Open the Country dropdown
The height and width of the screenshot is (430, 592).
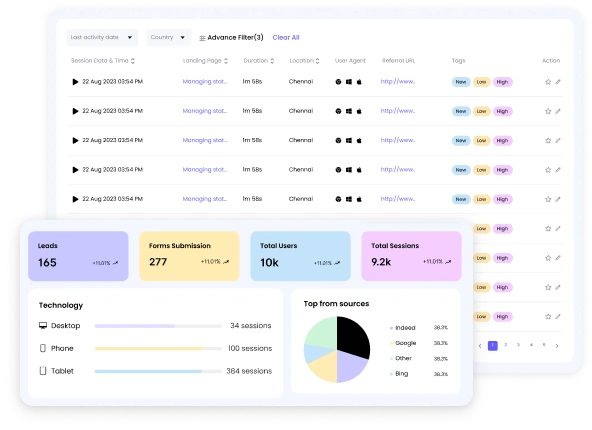[168, 37]
